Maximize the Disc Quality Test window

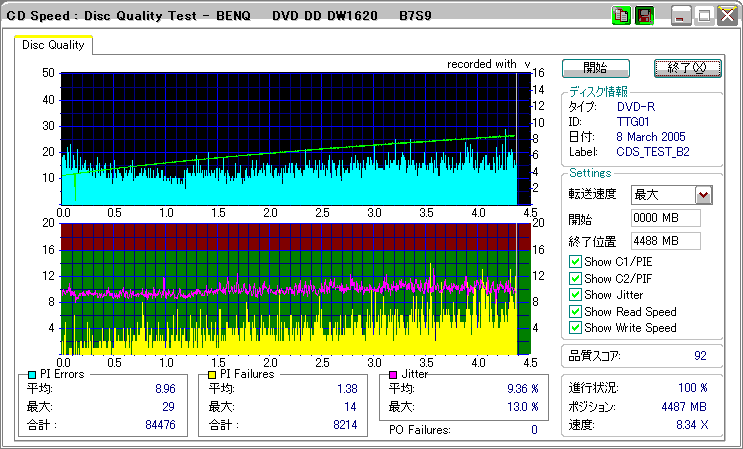pyautogui.click(x=704, y=16)
